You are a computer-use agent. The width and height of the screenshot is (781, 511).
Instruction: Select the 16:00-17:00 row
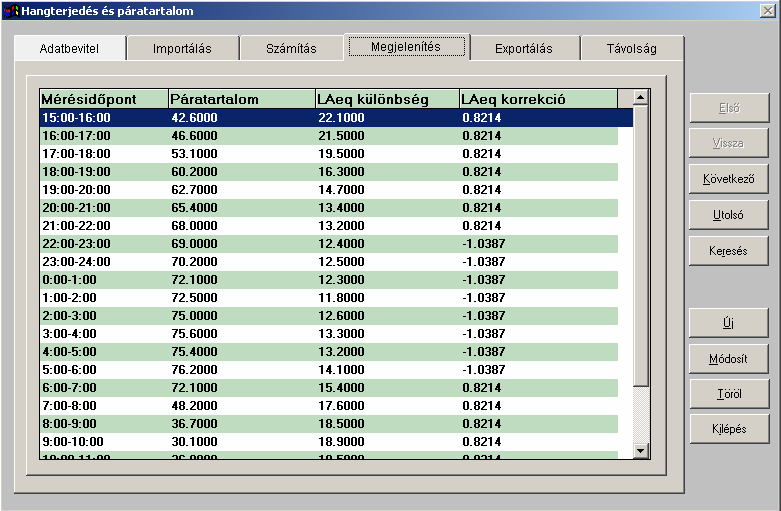(x=329, y=135)
